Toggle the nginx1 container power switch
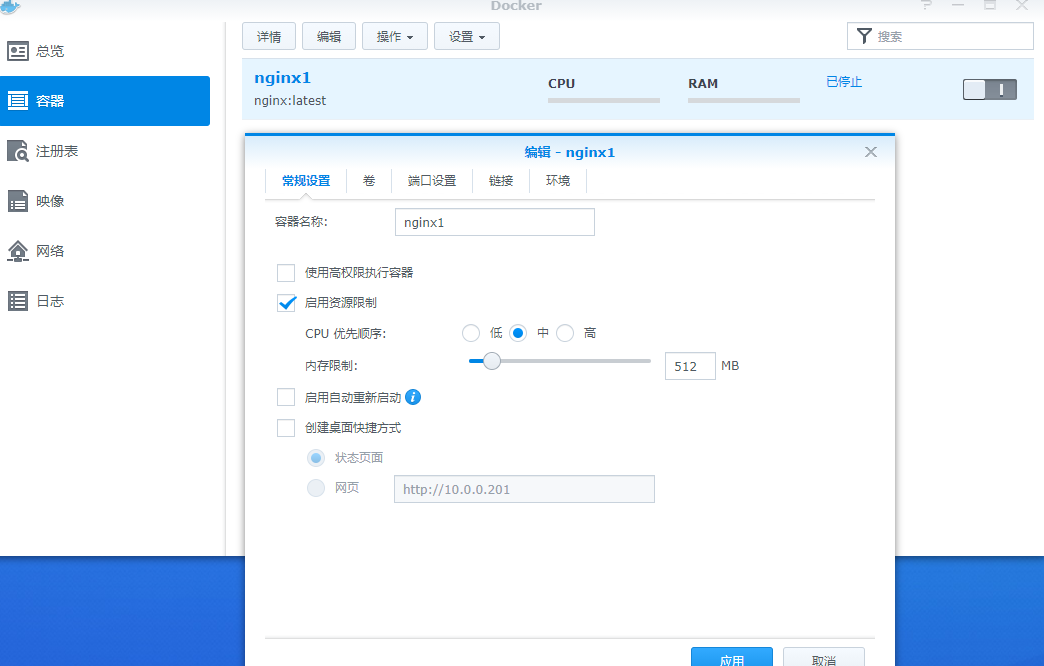This screenshot has width=1044, height=666. [989, 89]
